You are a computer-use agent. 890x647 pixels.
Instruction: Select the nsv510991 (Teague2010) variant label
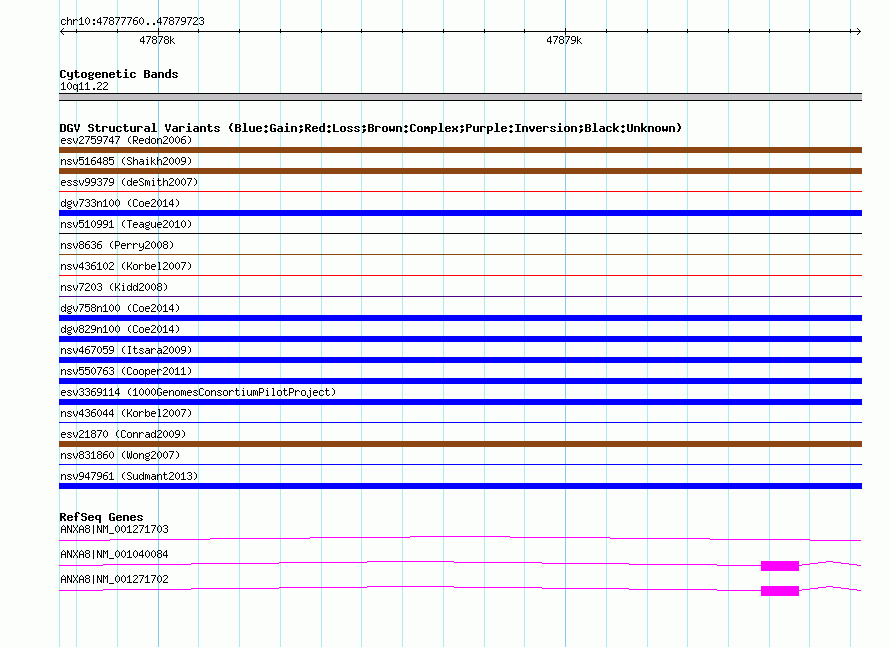126,224
